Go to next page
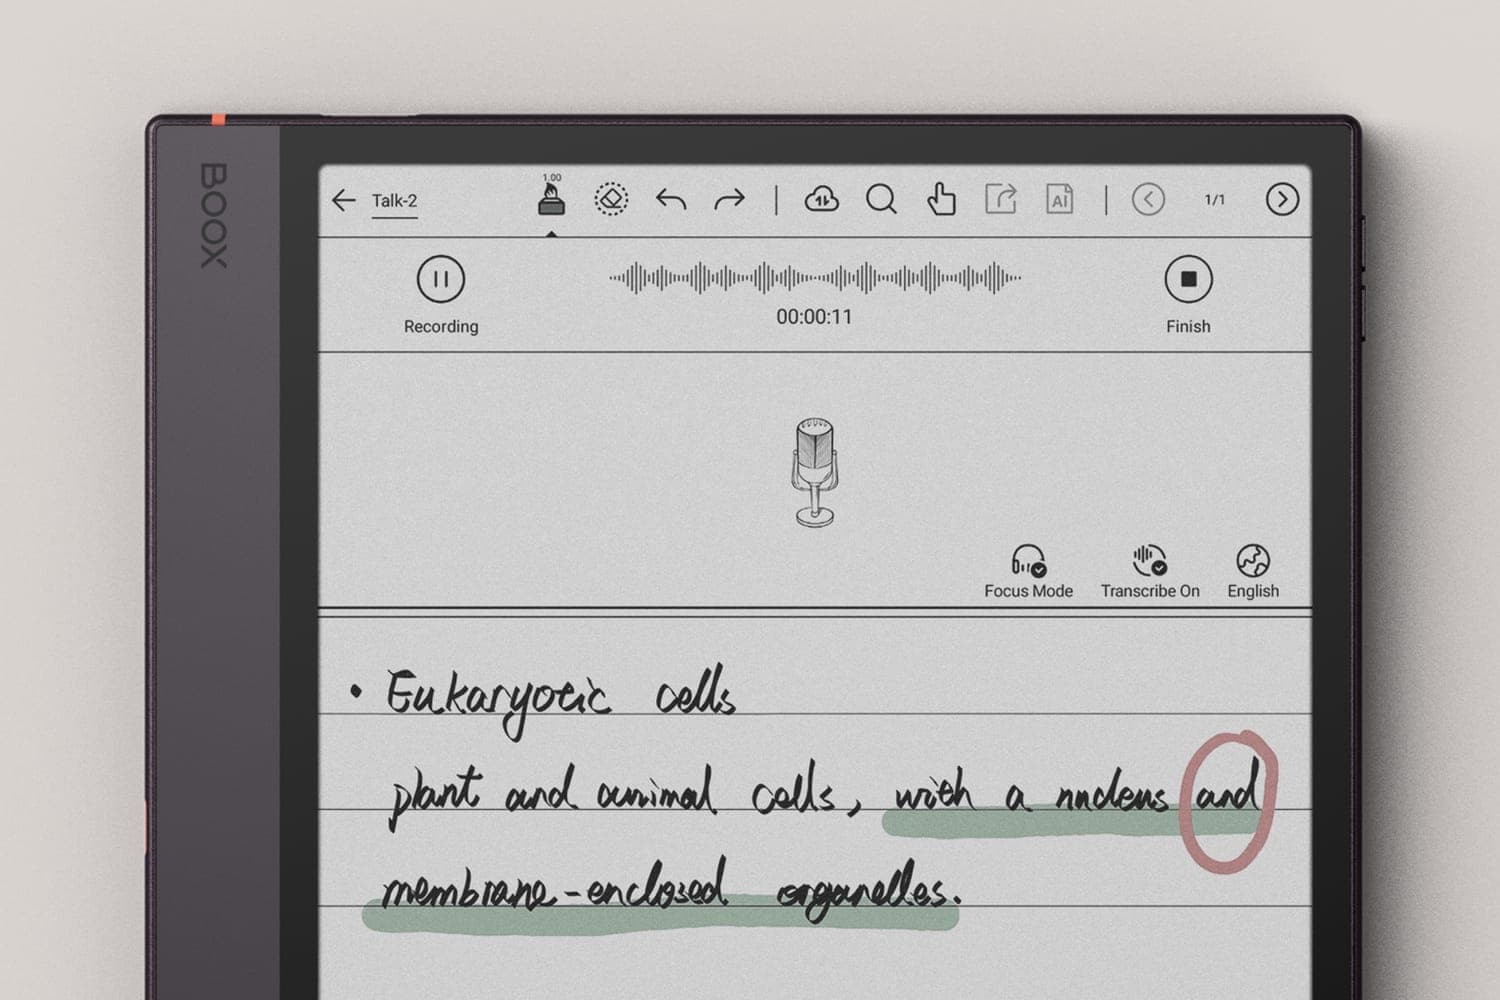Image resolution: width=1500 pixels, height=1000 pixels. pos(1282,199)
